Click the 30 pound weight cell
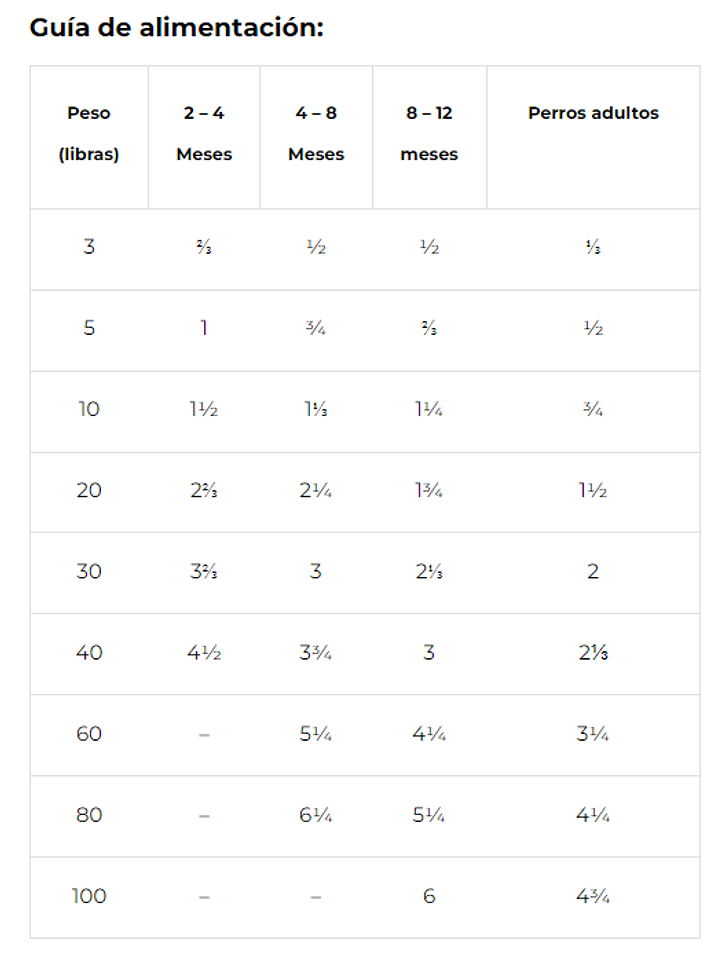The height and width of the screenshot is (959, 719). pos(89,572)
